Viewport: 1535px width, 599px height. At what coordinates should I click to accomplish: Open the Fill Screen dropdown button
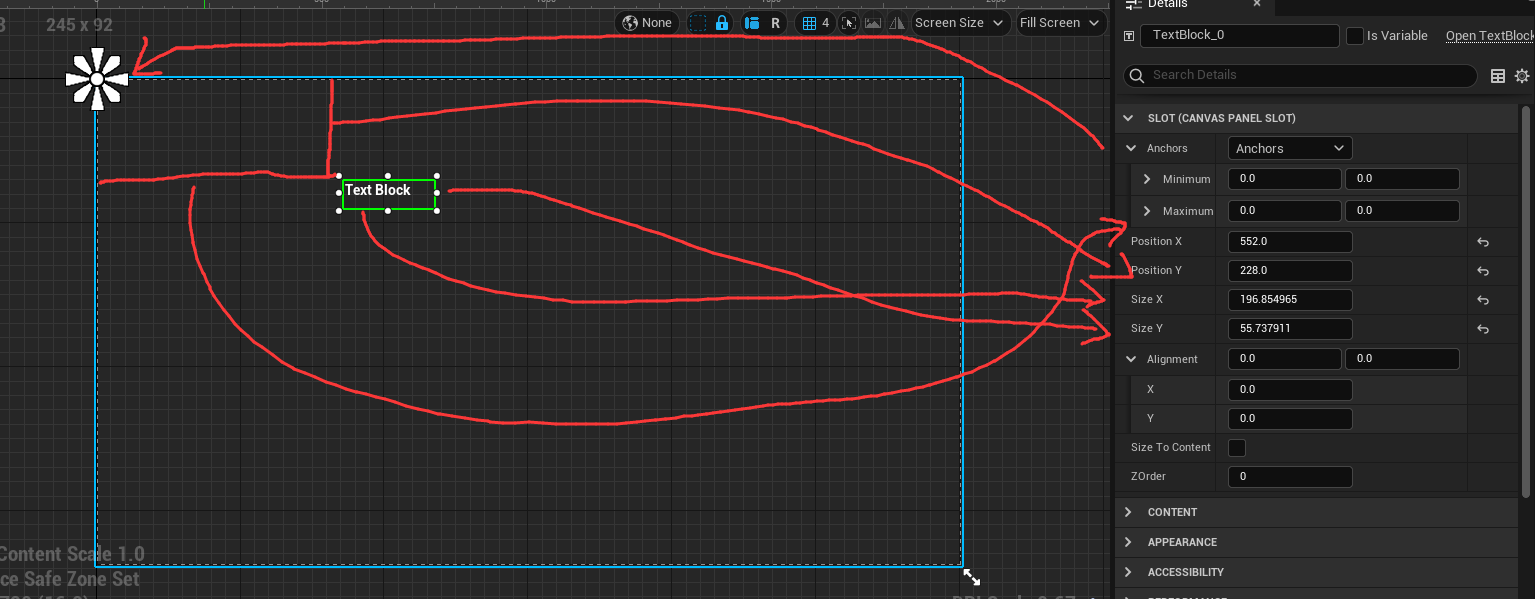(1059, 23)
